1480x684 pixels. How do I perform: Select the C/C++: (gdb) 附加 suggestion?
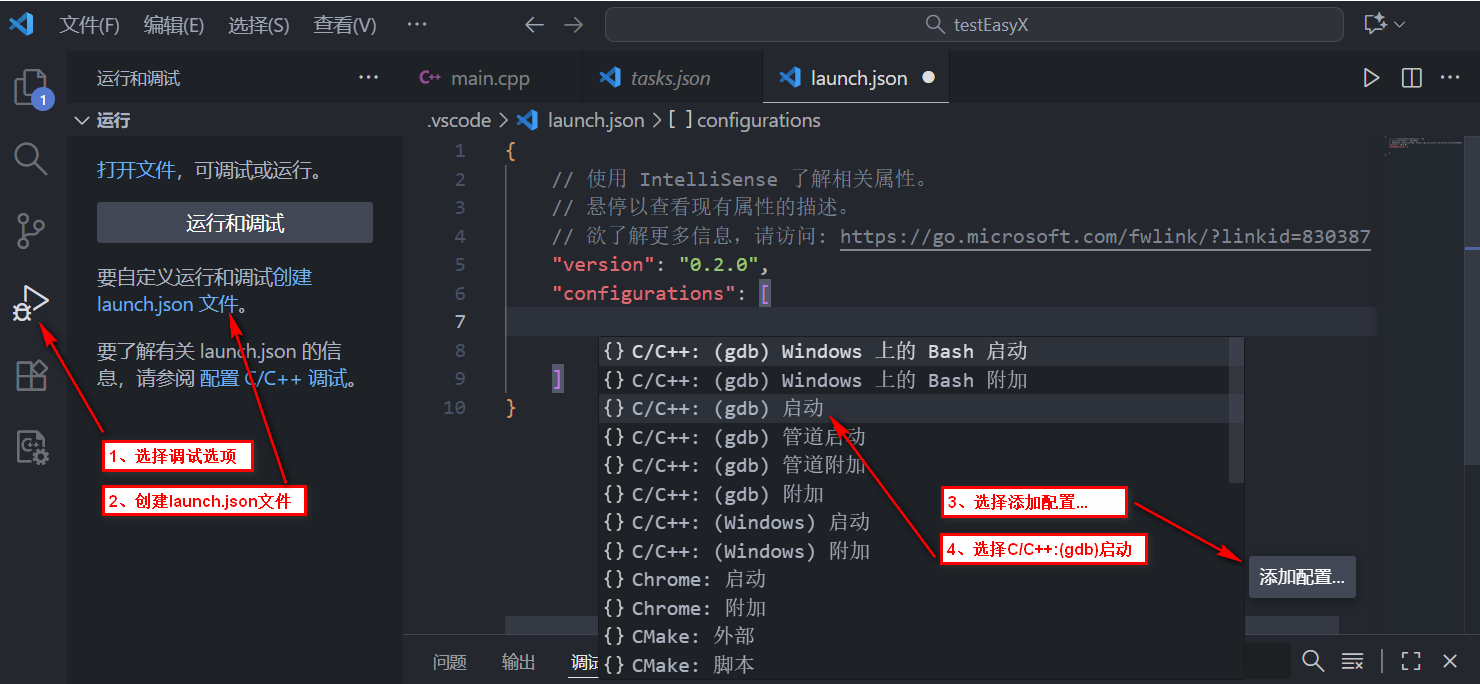pos(913,494)
